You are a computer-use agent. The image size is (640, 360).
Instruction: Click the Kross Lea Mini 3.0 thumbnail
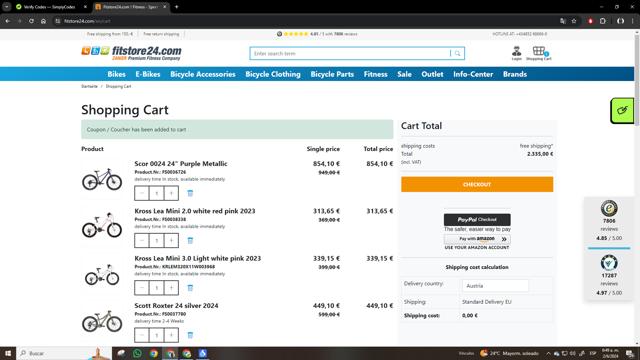click(102, 274)
